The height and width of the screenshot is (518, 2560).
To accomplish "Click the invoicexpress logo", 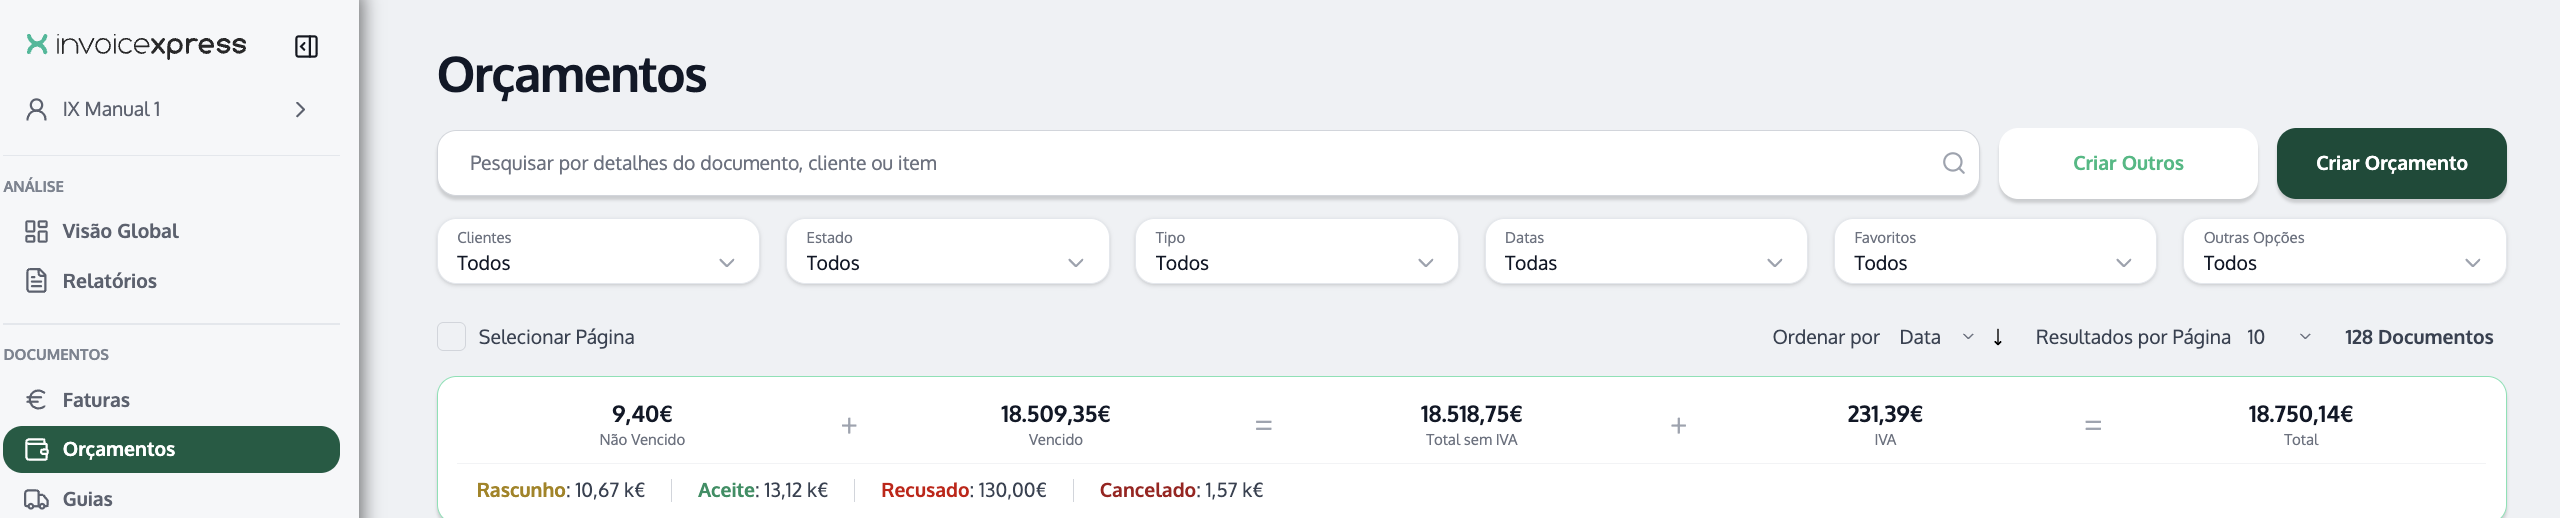I will [136, 45].
